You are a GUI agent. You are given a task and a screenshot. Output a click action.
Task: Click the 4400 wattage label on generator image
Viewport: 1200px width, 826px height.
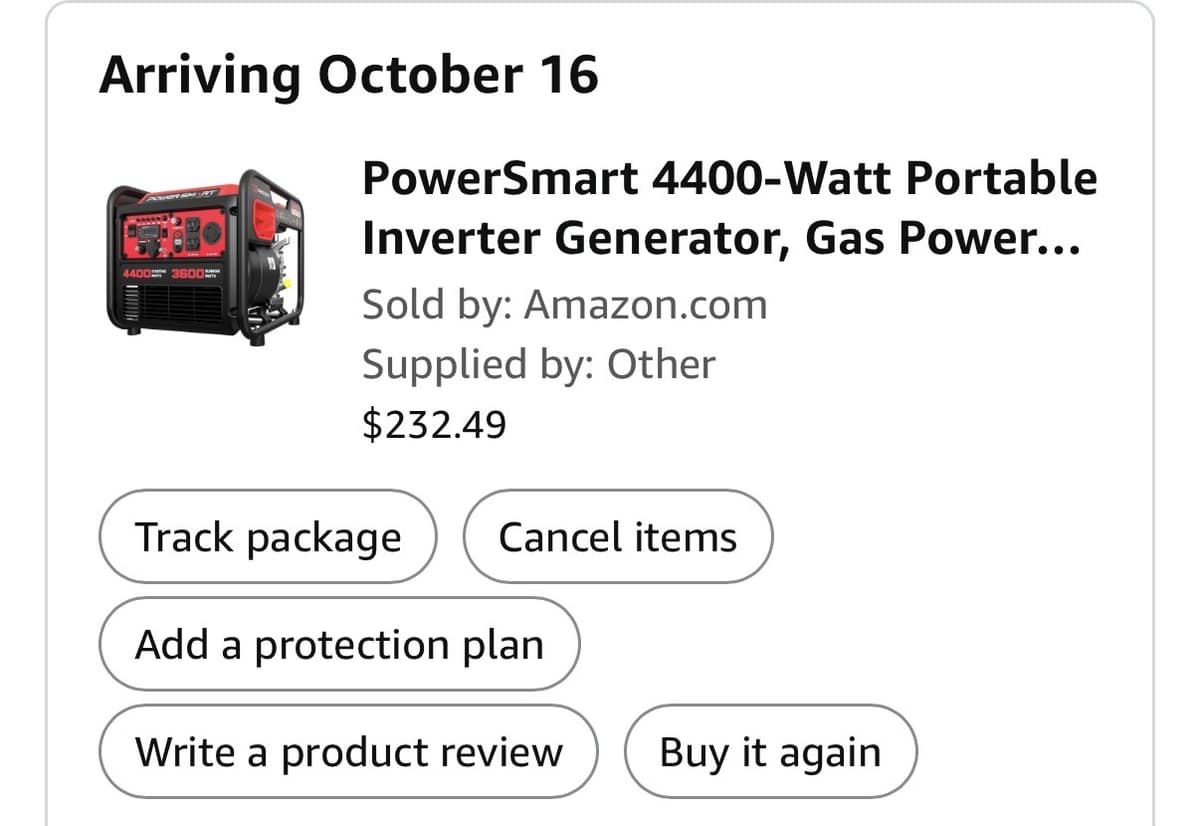(136, 273)
